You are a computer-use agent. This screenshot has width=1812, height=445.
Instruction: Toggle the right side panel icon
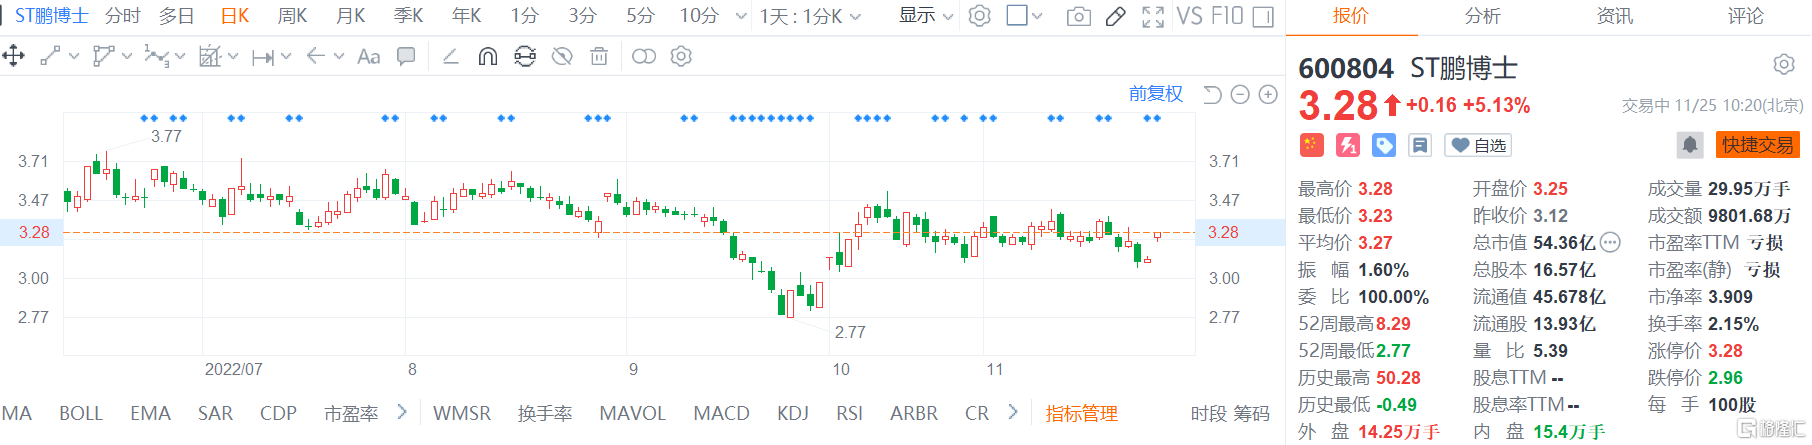1263,16
